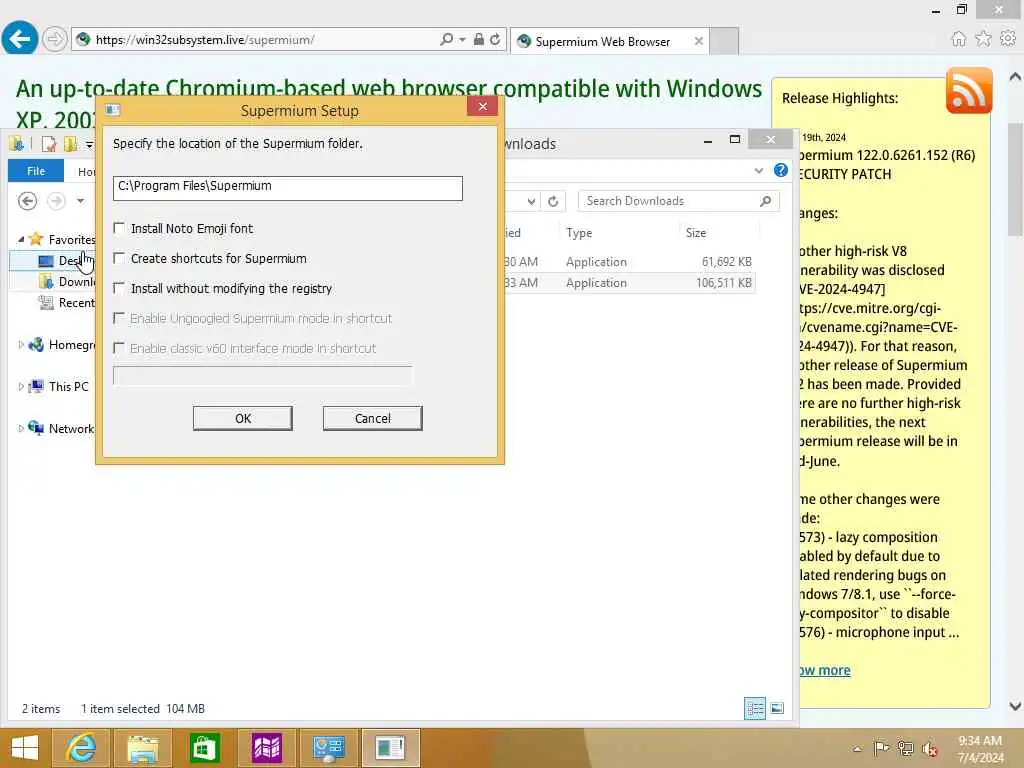Image resolution: width=1024 pixels, height=768 pixels.
Task: Open Explorer Help question mark
Action: 780,170
